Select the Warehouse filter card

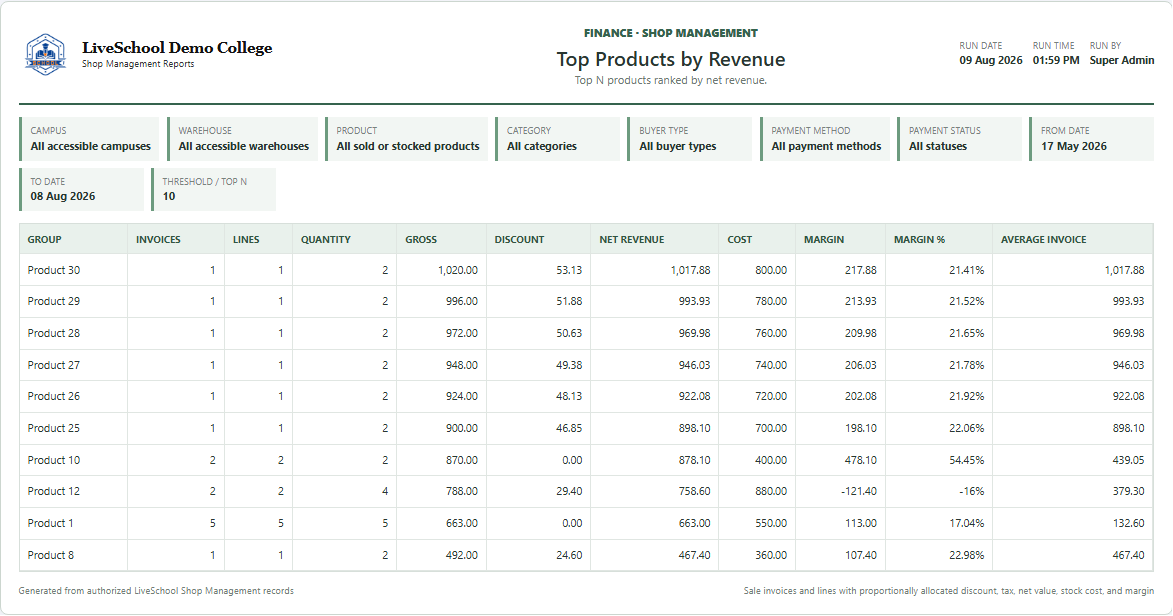(x=242, y=138)
